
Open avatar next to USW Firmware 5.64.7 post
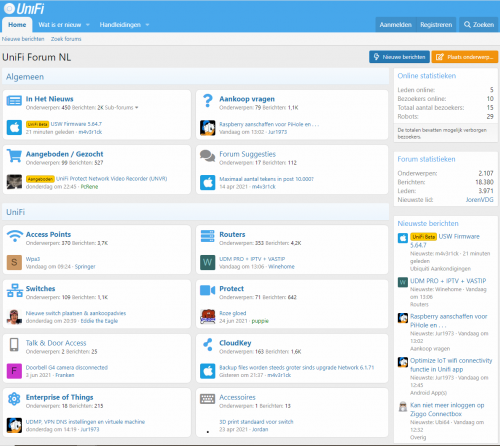coord(14,127)
